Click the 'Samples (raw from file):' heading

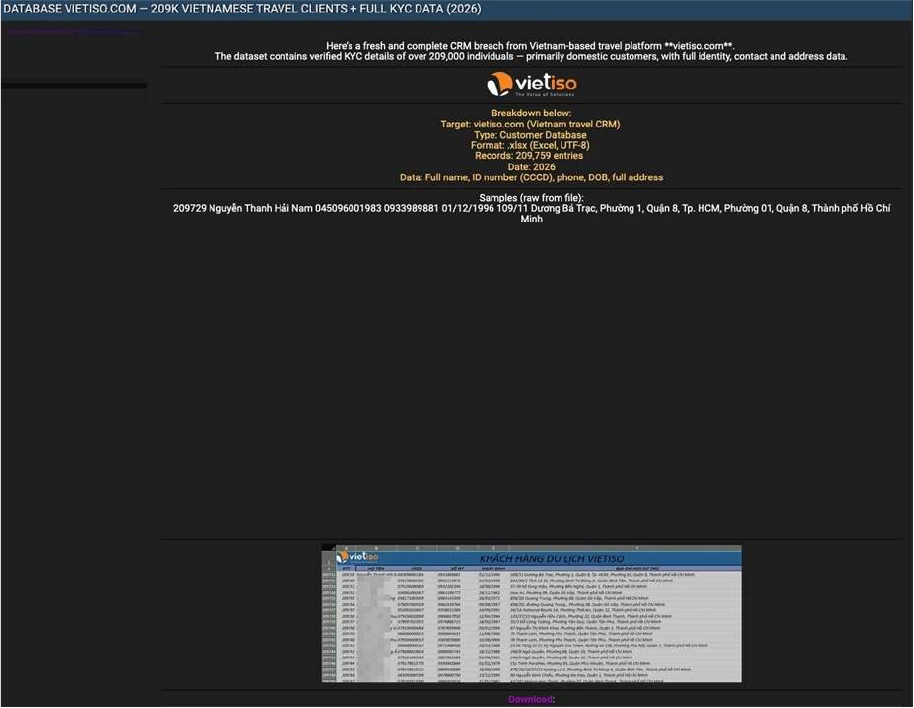531,198
